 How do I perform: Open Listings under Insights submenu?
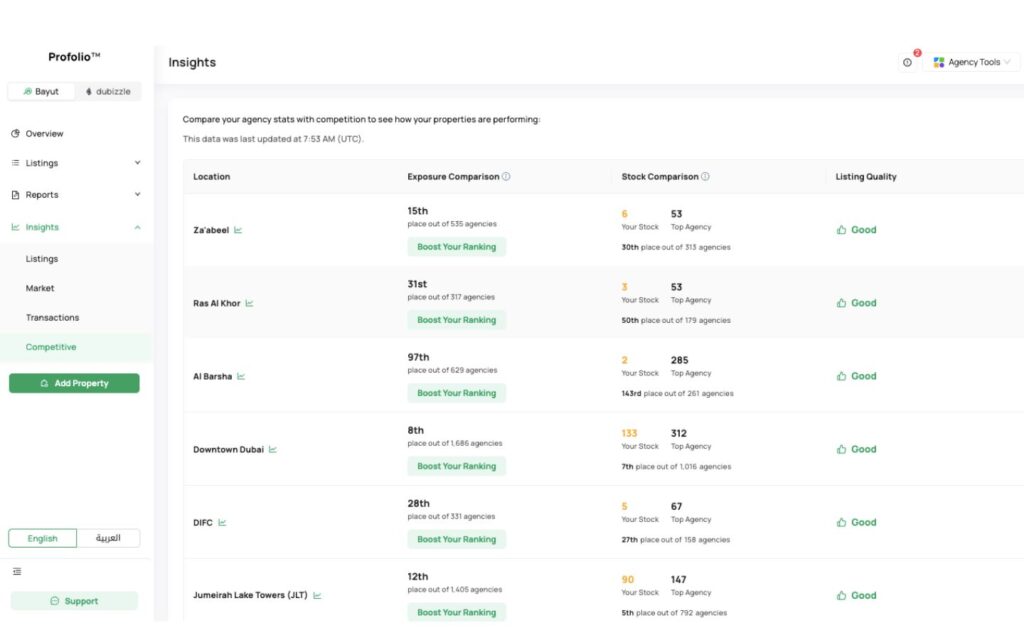(42, 259)
